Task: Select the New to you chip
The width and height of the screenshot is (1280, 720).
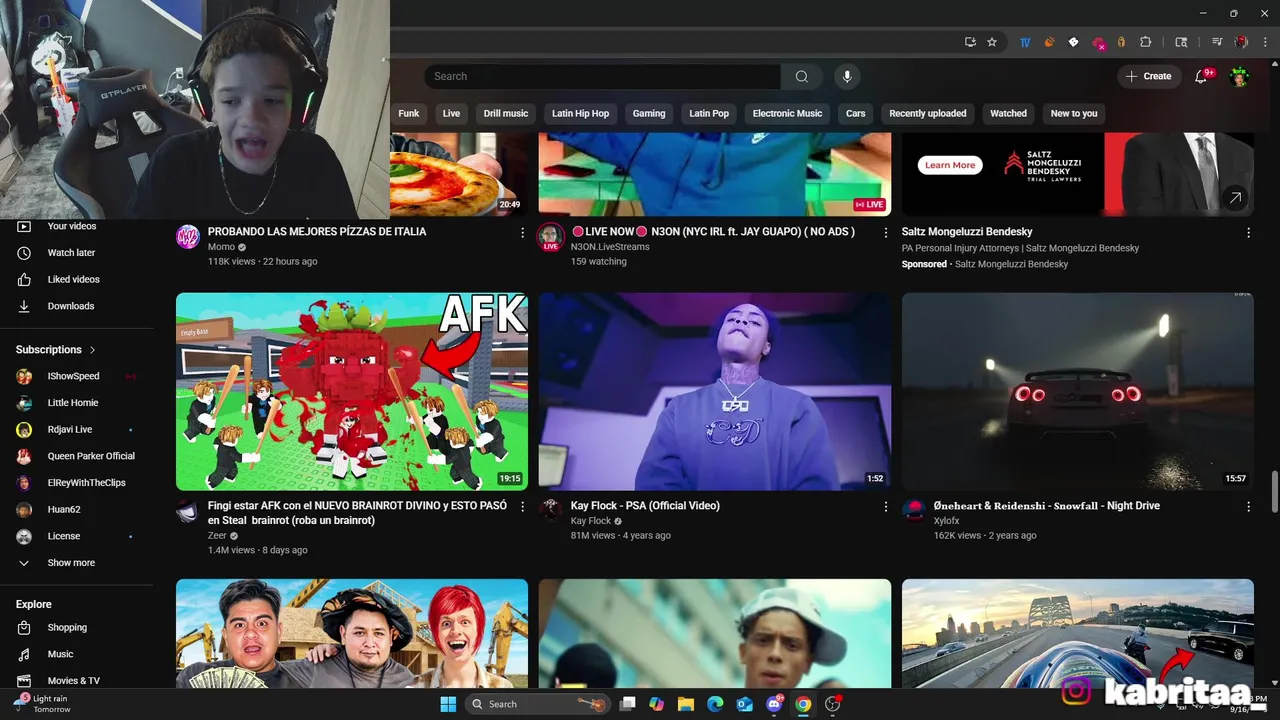Action: (x=1074, y=113)
